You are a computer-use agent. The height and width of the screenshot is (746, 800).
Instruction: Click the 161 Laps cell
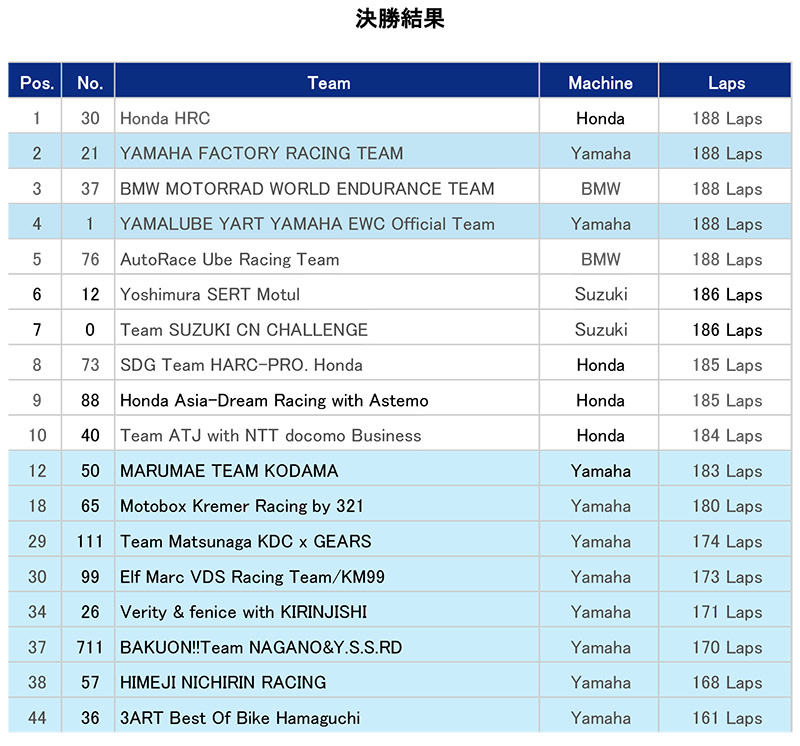[x=725, y=717]
